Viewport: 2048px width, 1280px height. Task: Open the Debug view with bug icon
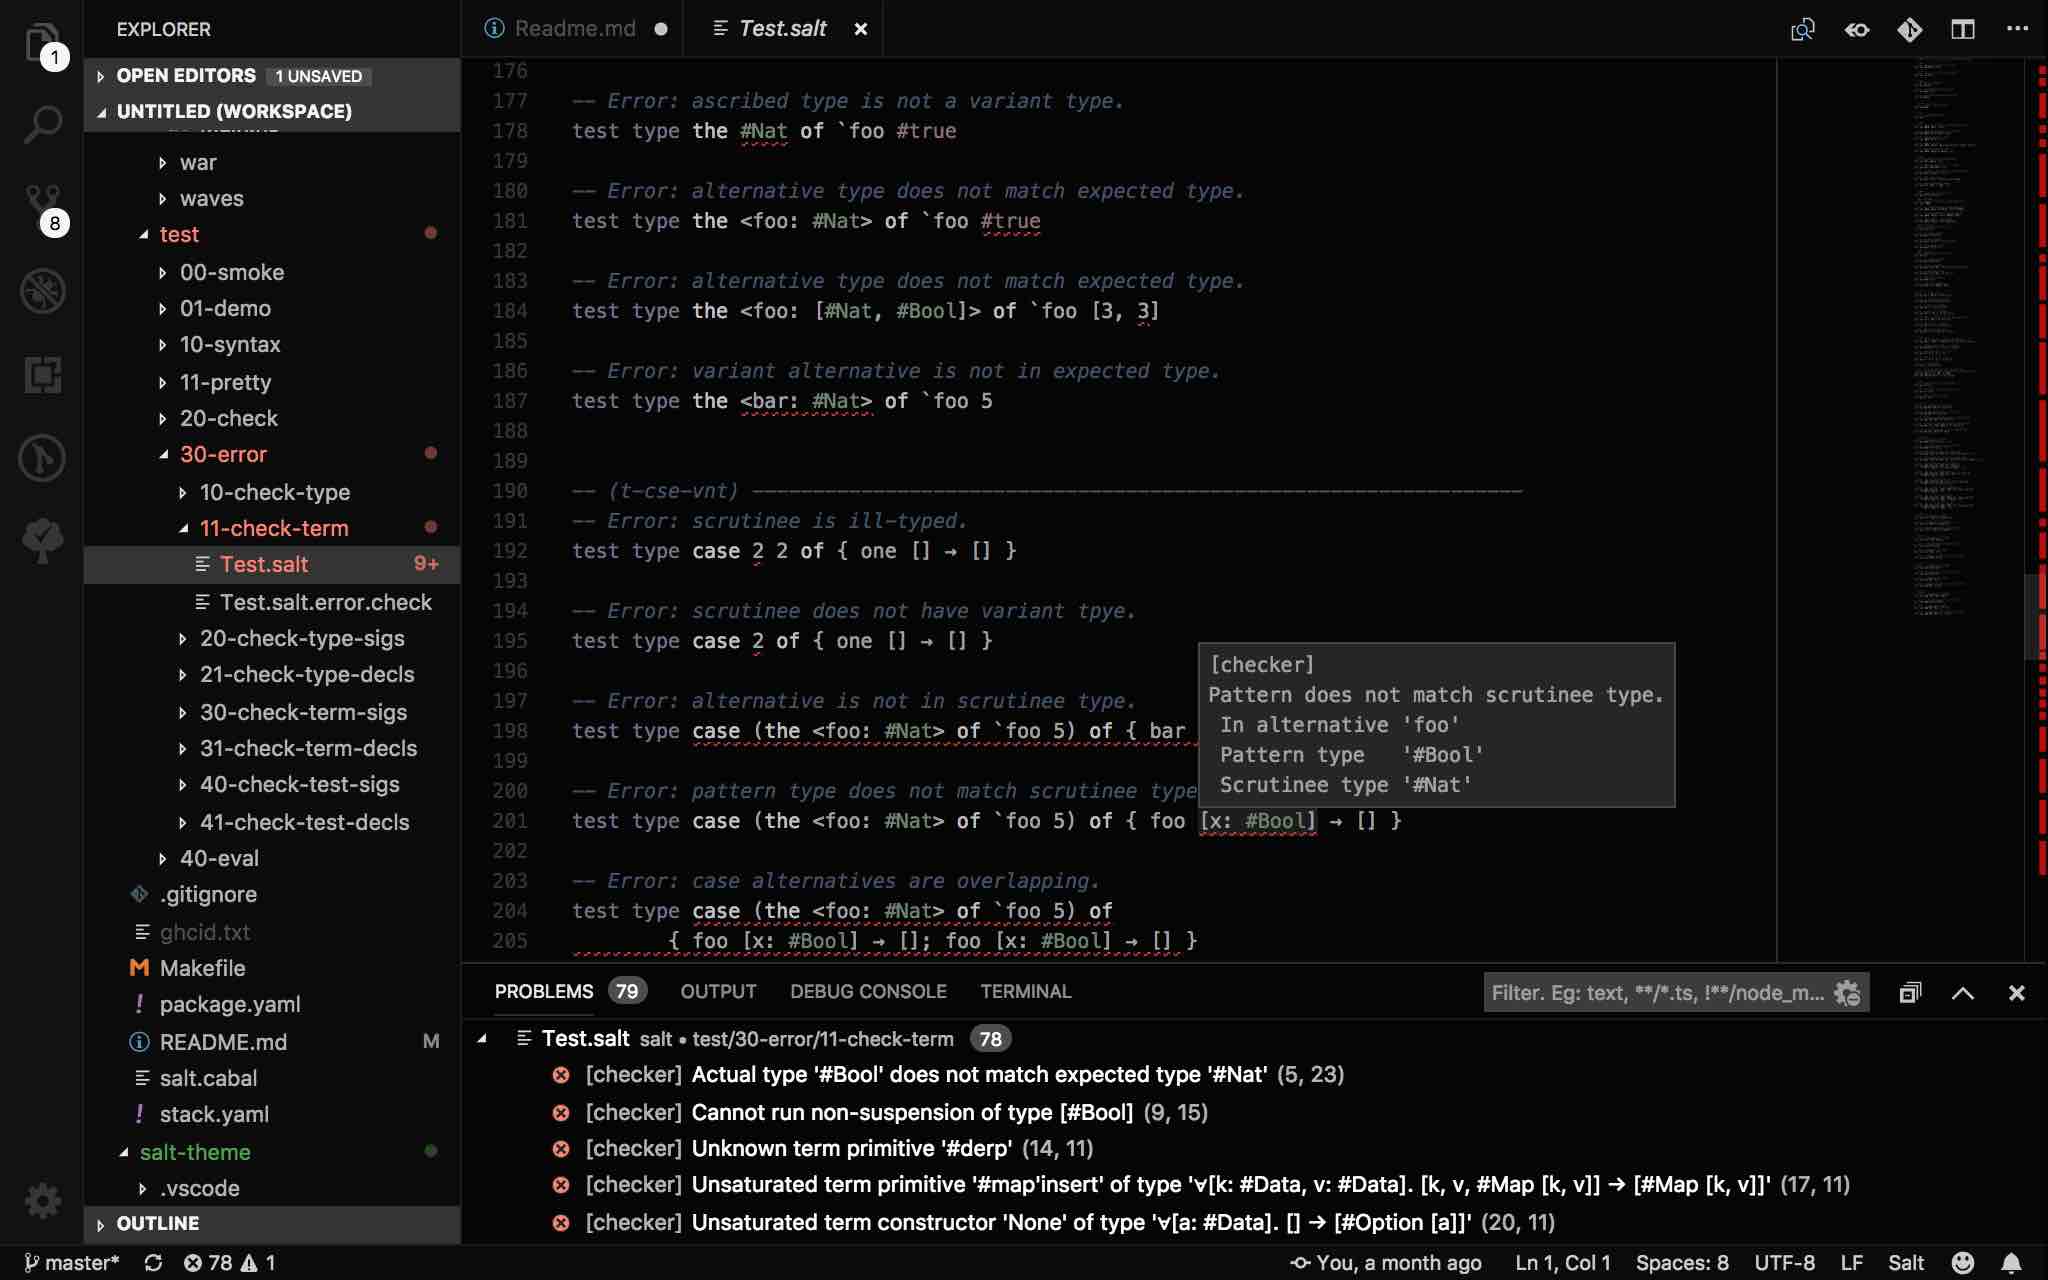[42, 291]
